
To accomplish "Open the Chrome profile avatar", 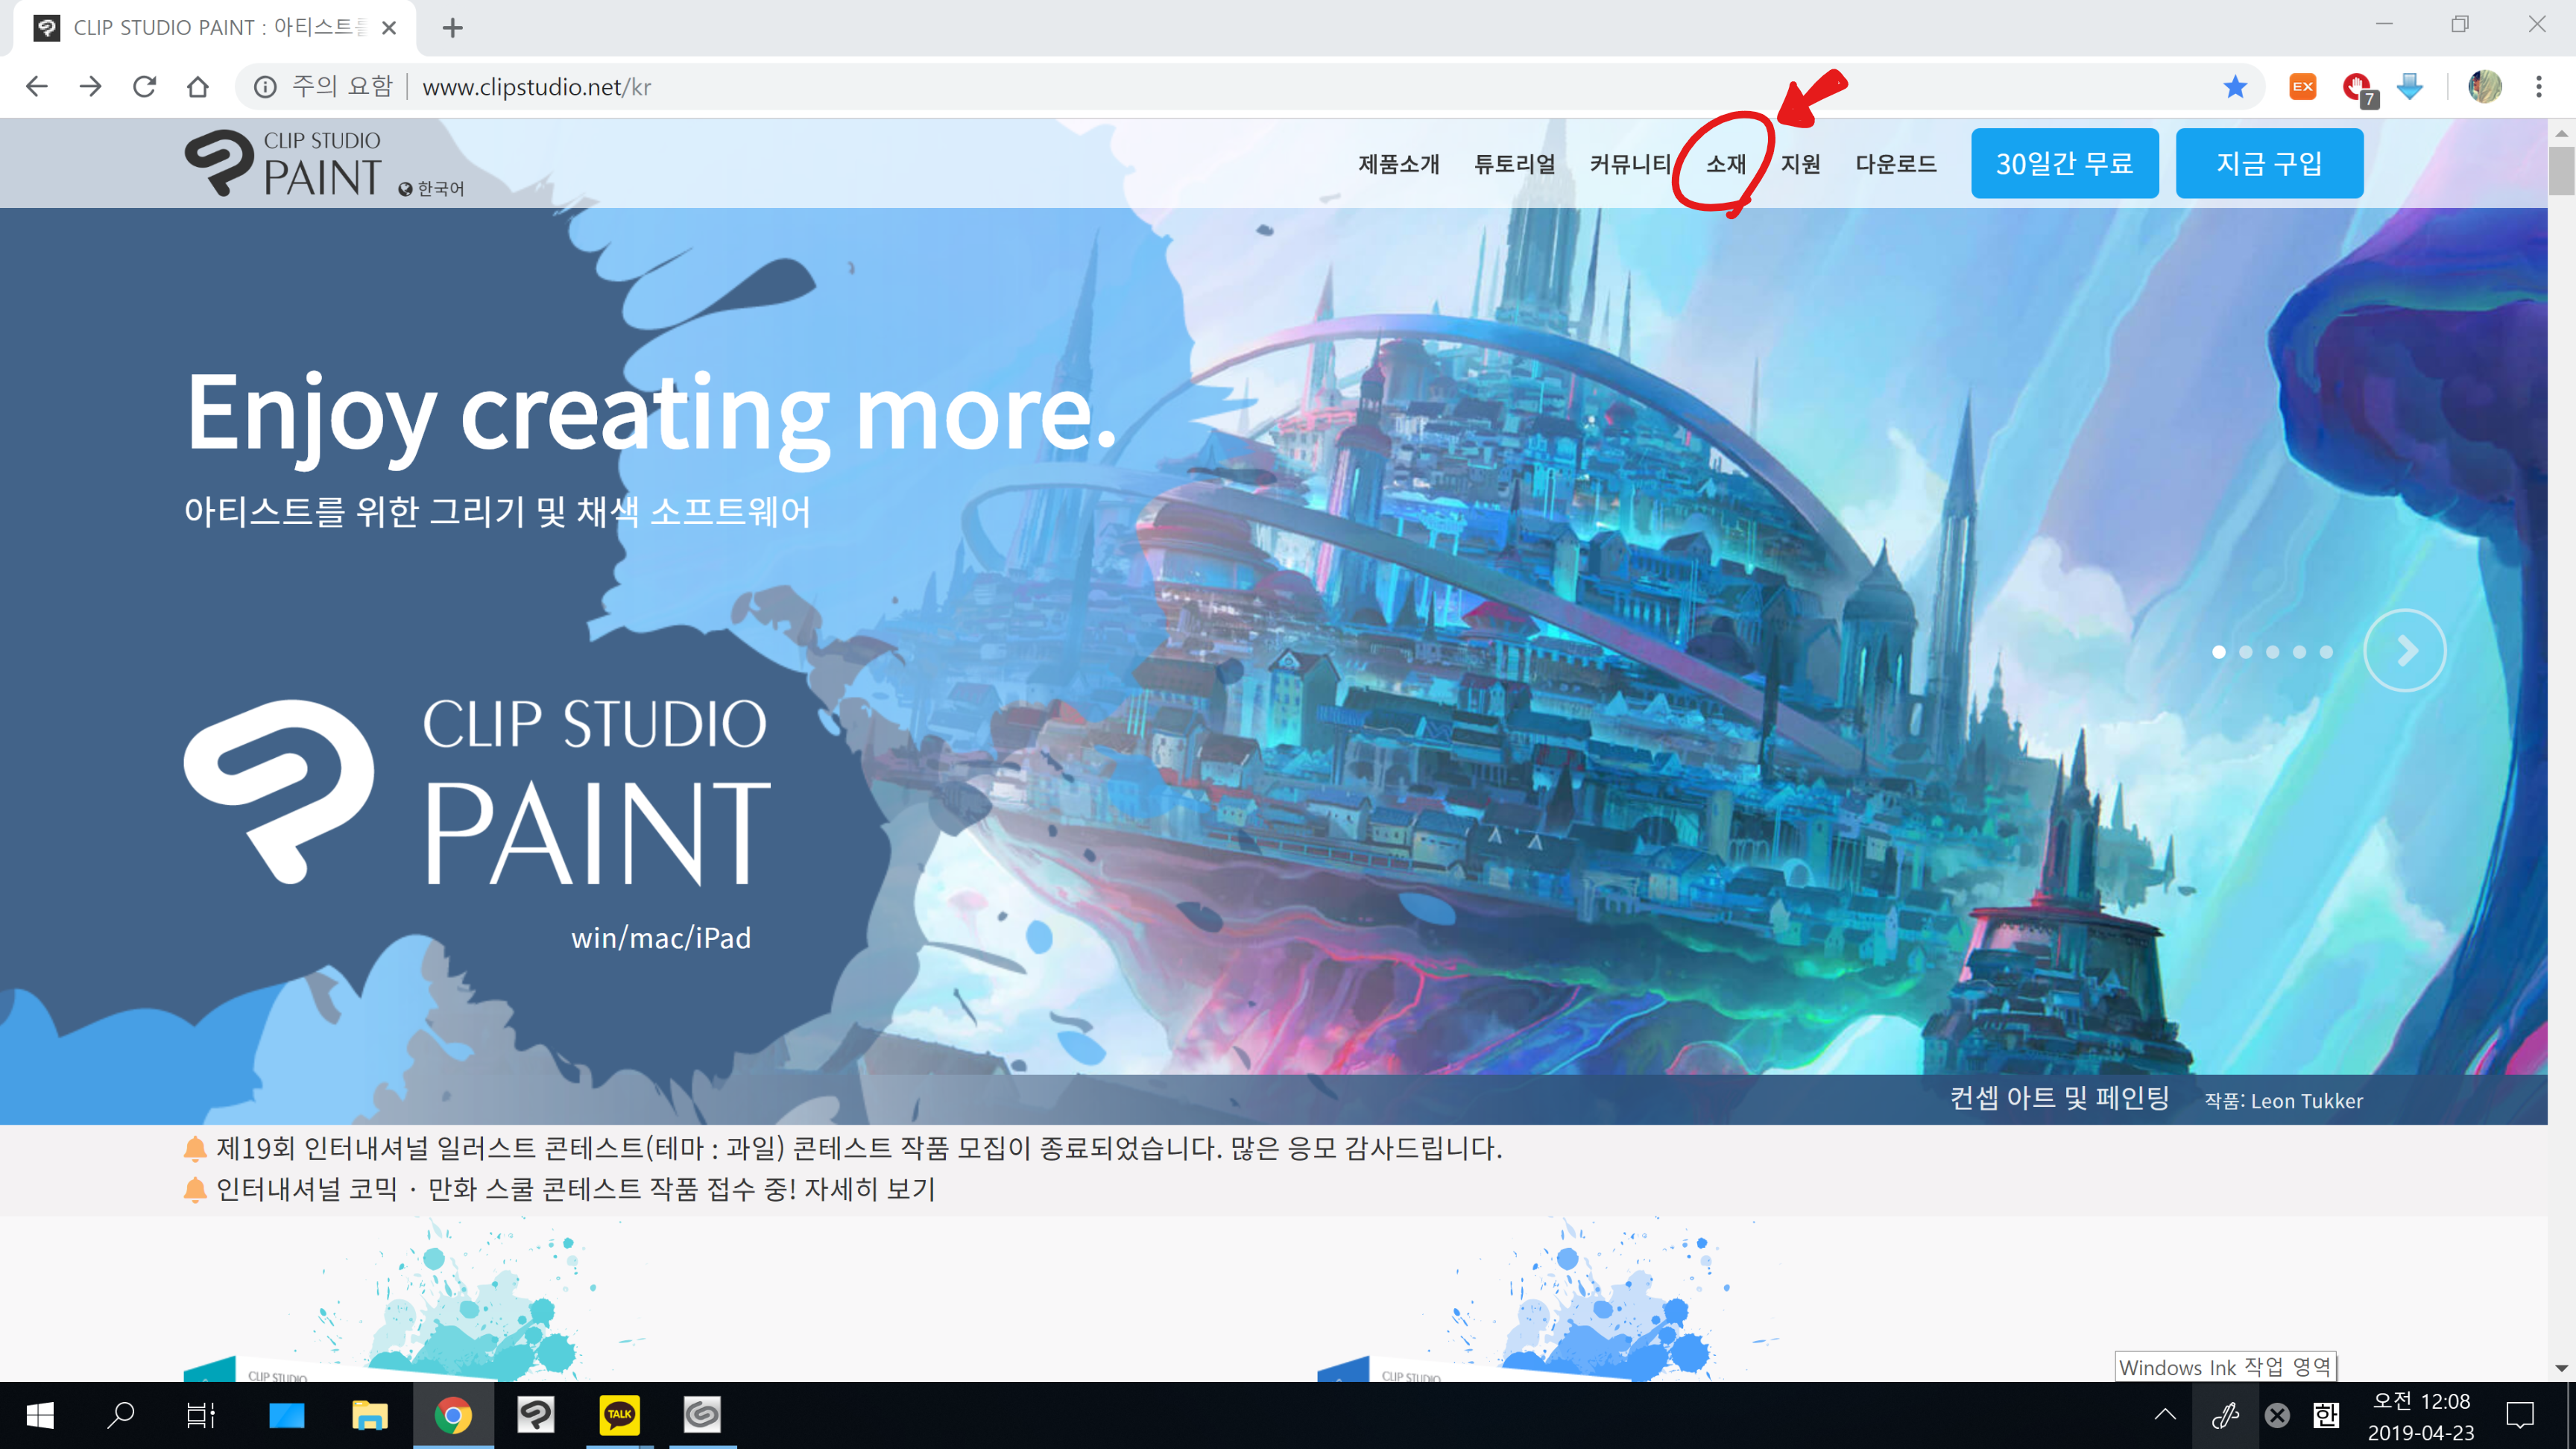I will [2484, 87].
